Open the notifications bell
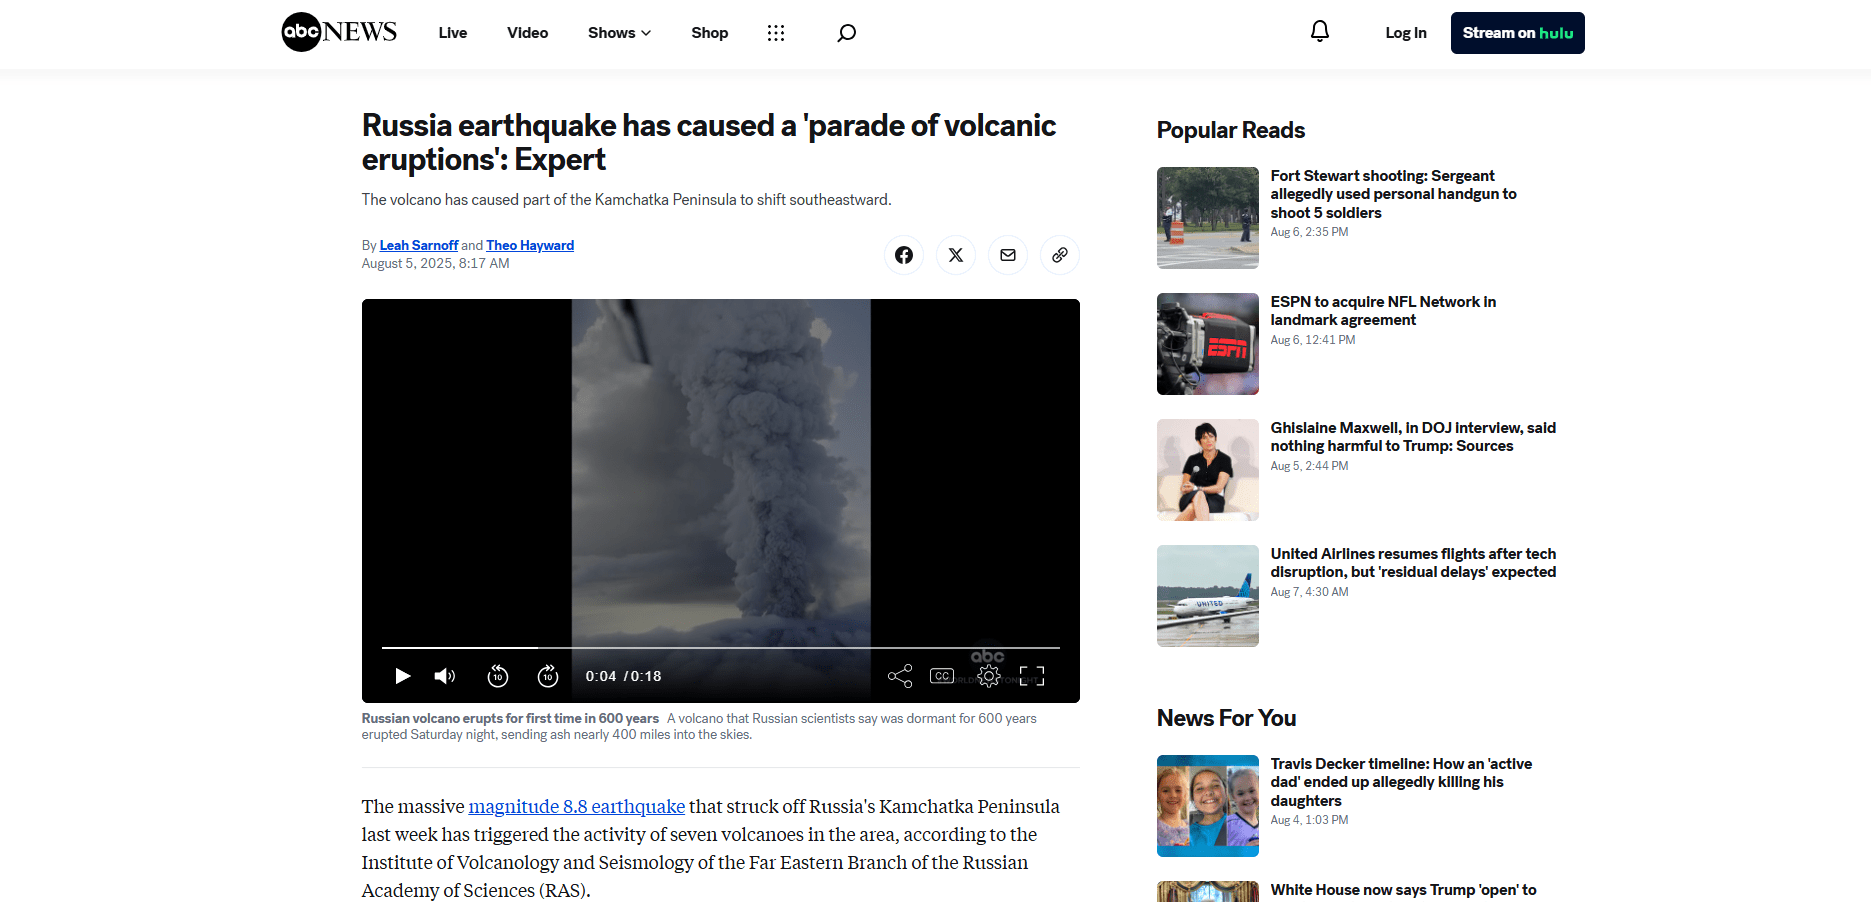Screen dimensions: 1871x902 coord(1319,32)
